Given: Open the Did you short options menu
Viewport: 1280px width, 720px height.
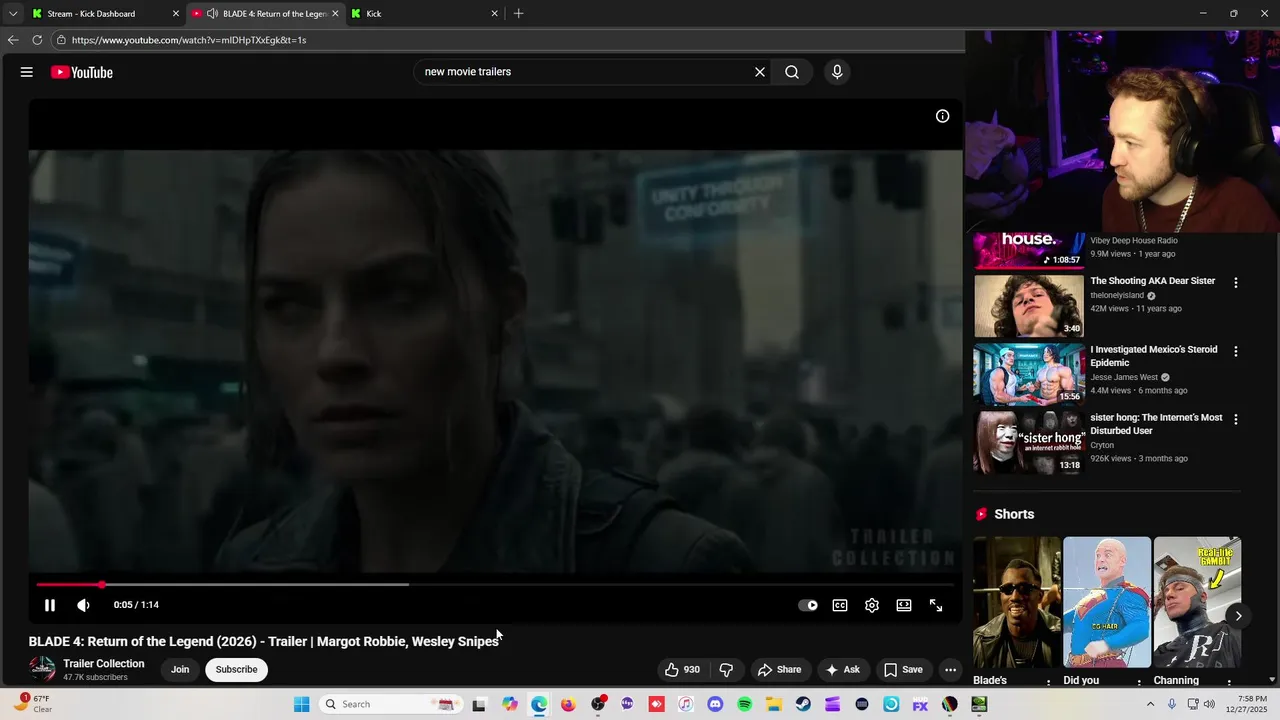Looking at the screenshot, I should point(1138,682).
